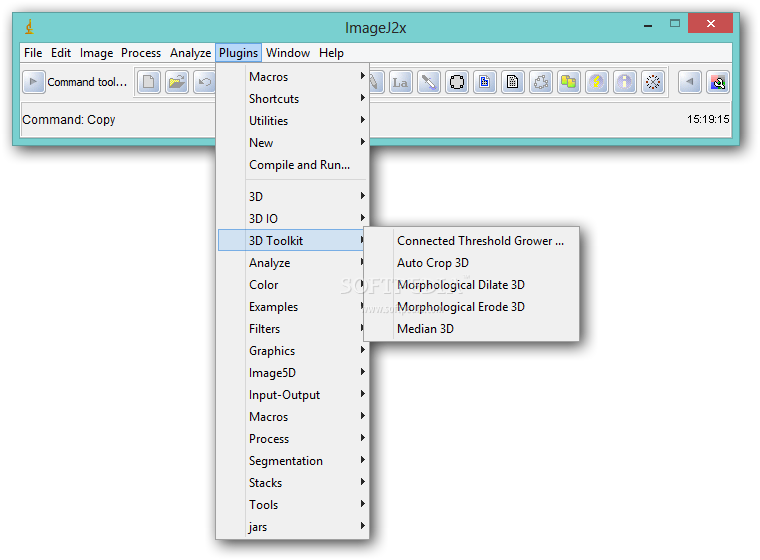Click the pencil tool icon beside the menu
760x560 pixels.
[x=376, y=82]
